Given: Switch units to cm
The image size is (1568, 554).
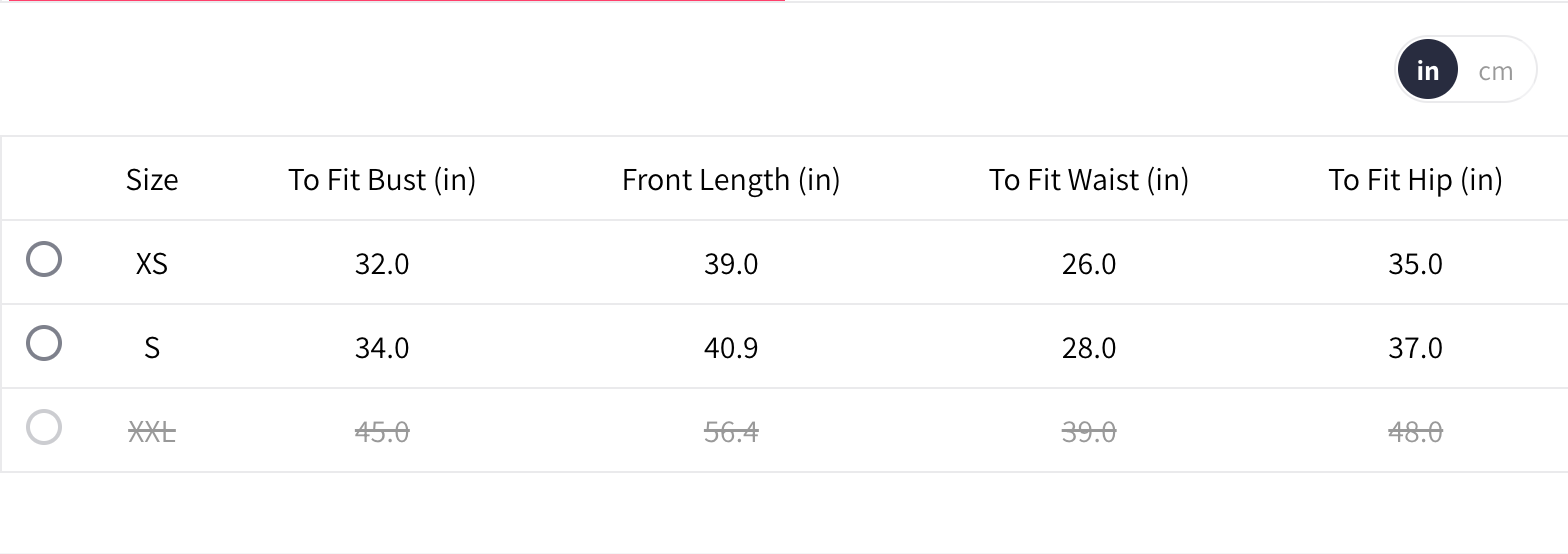Looking at the screenshot, I should coord(1495,71).
